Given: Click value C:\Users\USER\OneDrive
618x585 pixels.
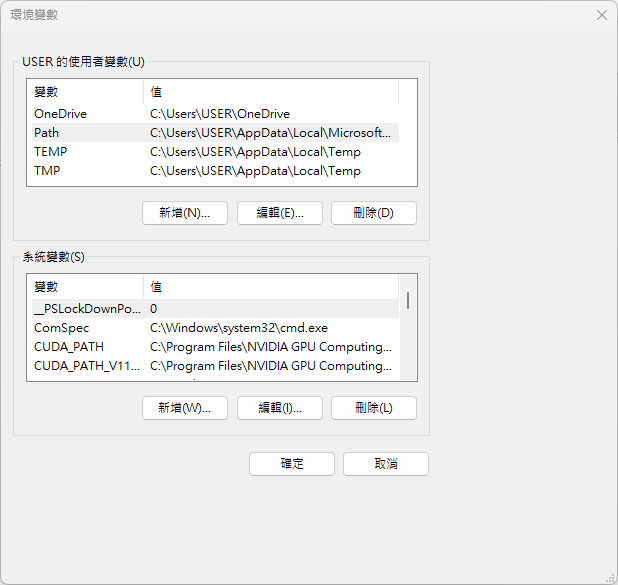Looking at the screenshot, I should (220, 114).
